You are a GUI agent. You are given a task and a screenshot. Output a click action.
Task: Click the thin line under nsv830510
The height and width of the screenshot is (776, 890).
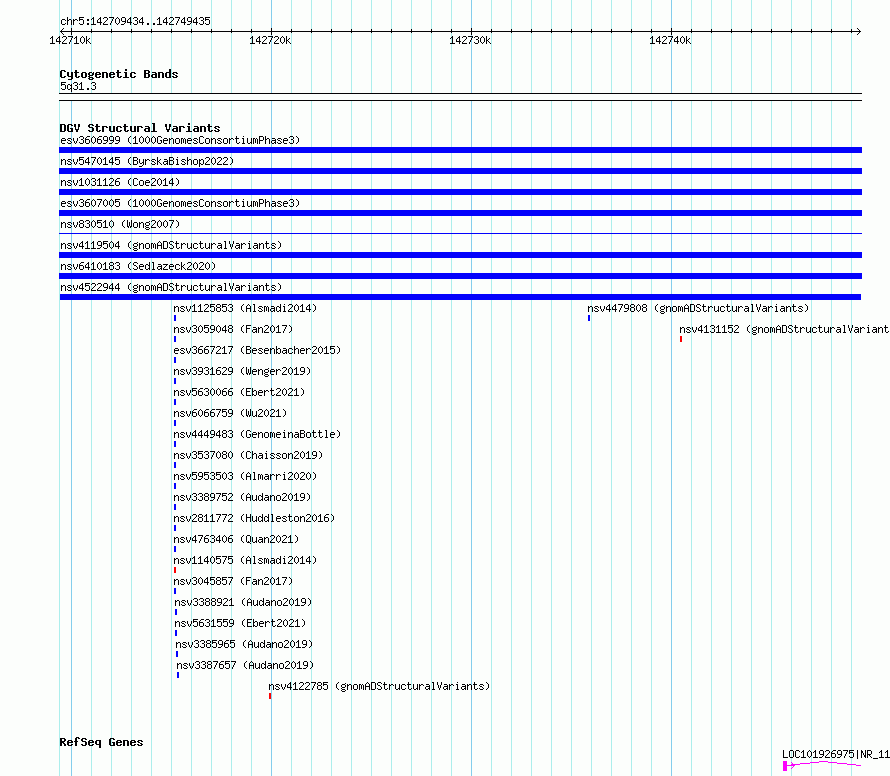point(460,233)
